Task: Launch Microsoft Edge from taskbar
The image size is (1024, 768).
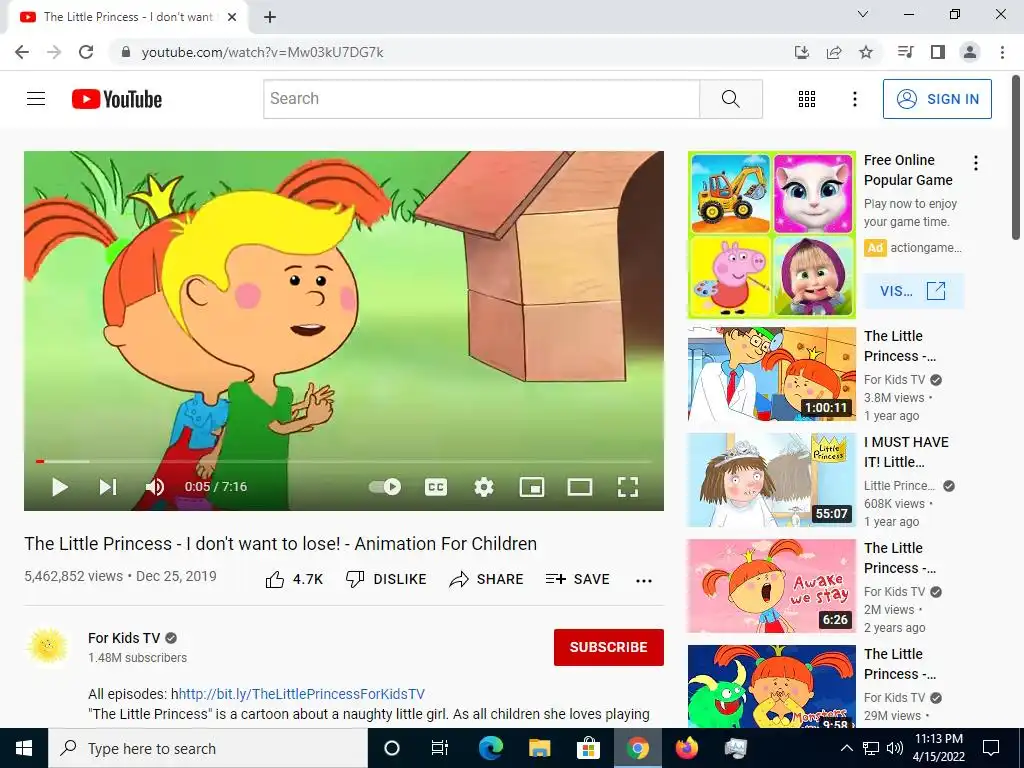Action: click(x=490, y=748)
